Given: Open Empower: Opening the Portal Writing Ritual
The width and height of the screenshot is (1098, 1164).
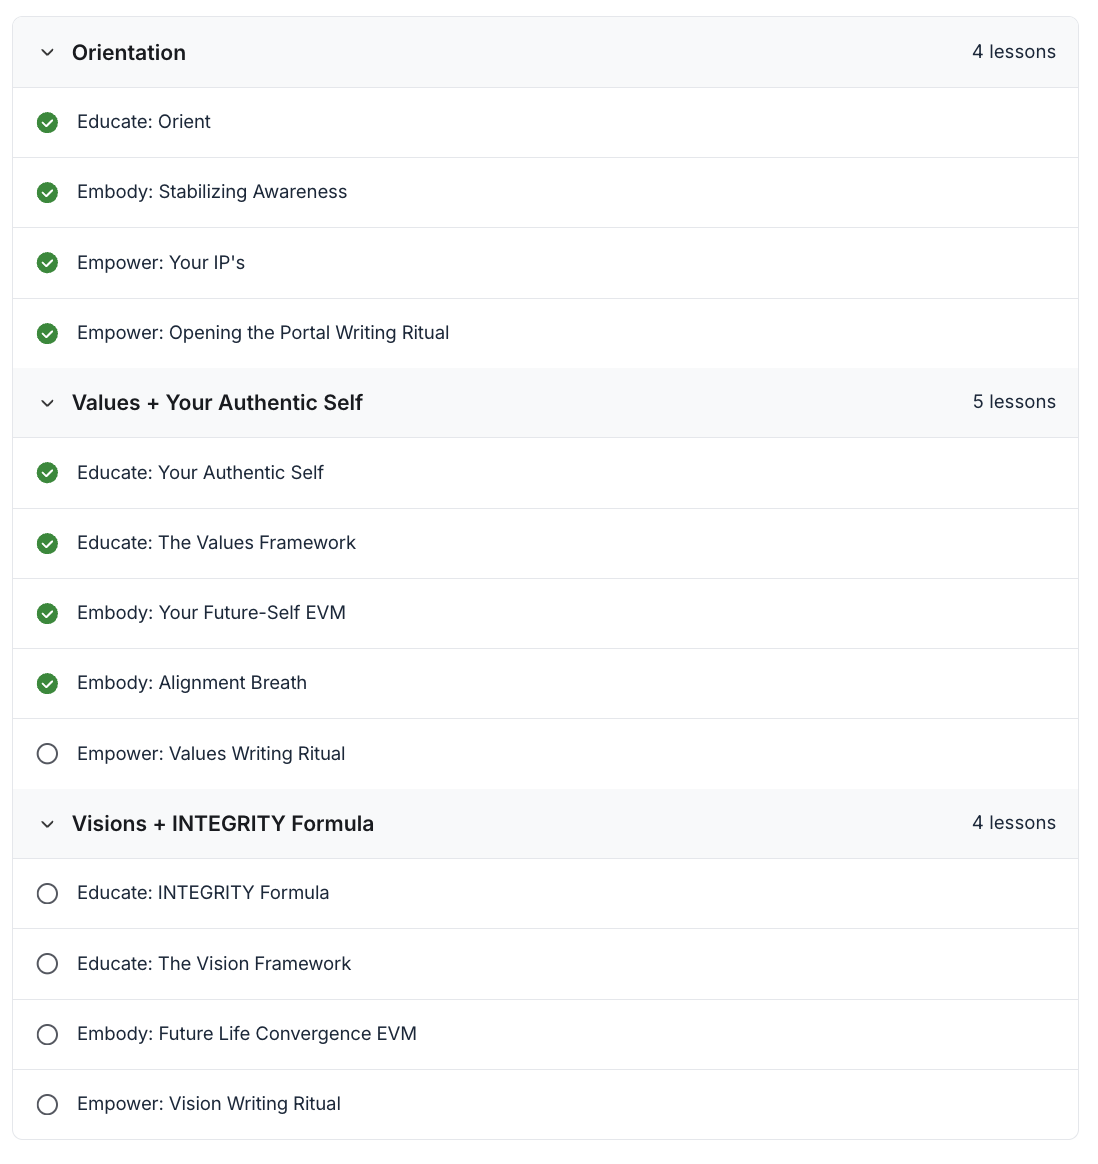Looking at the screenshot, I should pos(264,333).
